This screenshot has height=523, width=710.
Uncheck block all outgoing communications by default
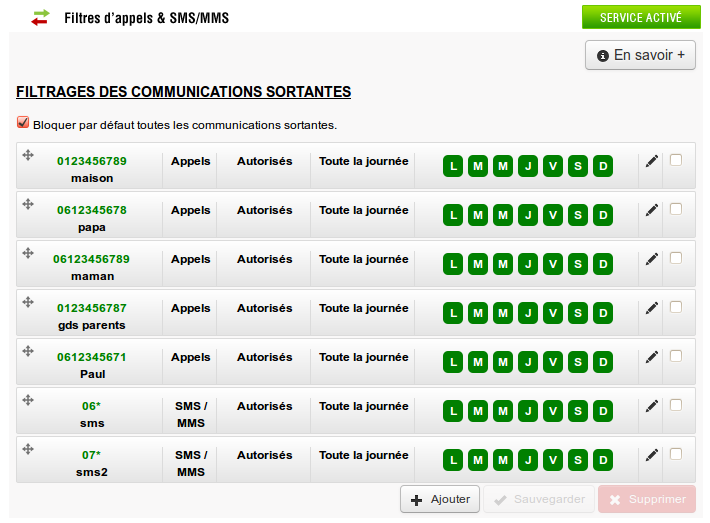click(x=23, y=124)
